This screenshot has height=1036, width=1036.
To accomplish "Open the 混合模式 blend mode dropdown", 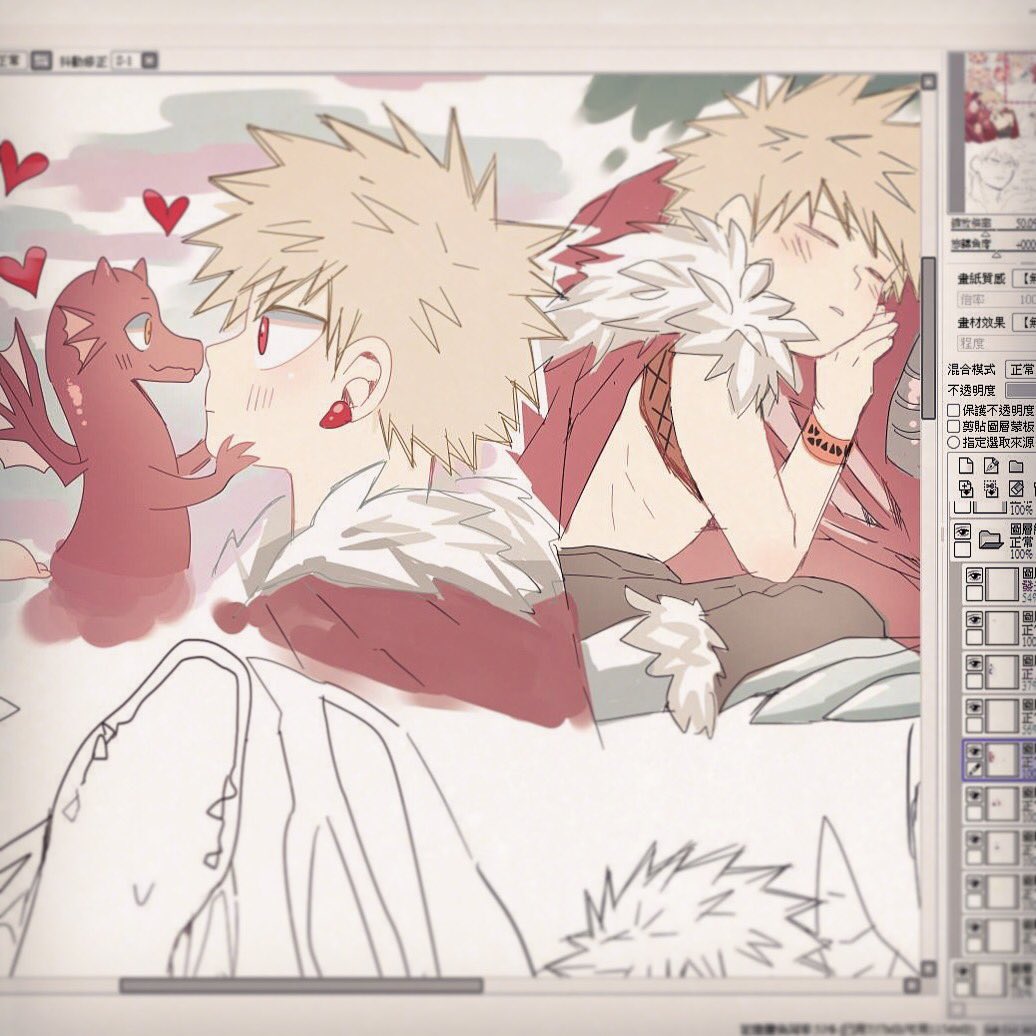I will point(1021,369).
